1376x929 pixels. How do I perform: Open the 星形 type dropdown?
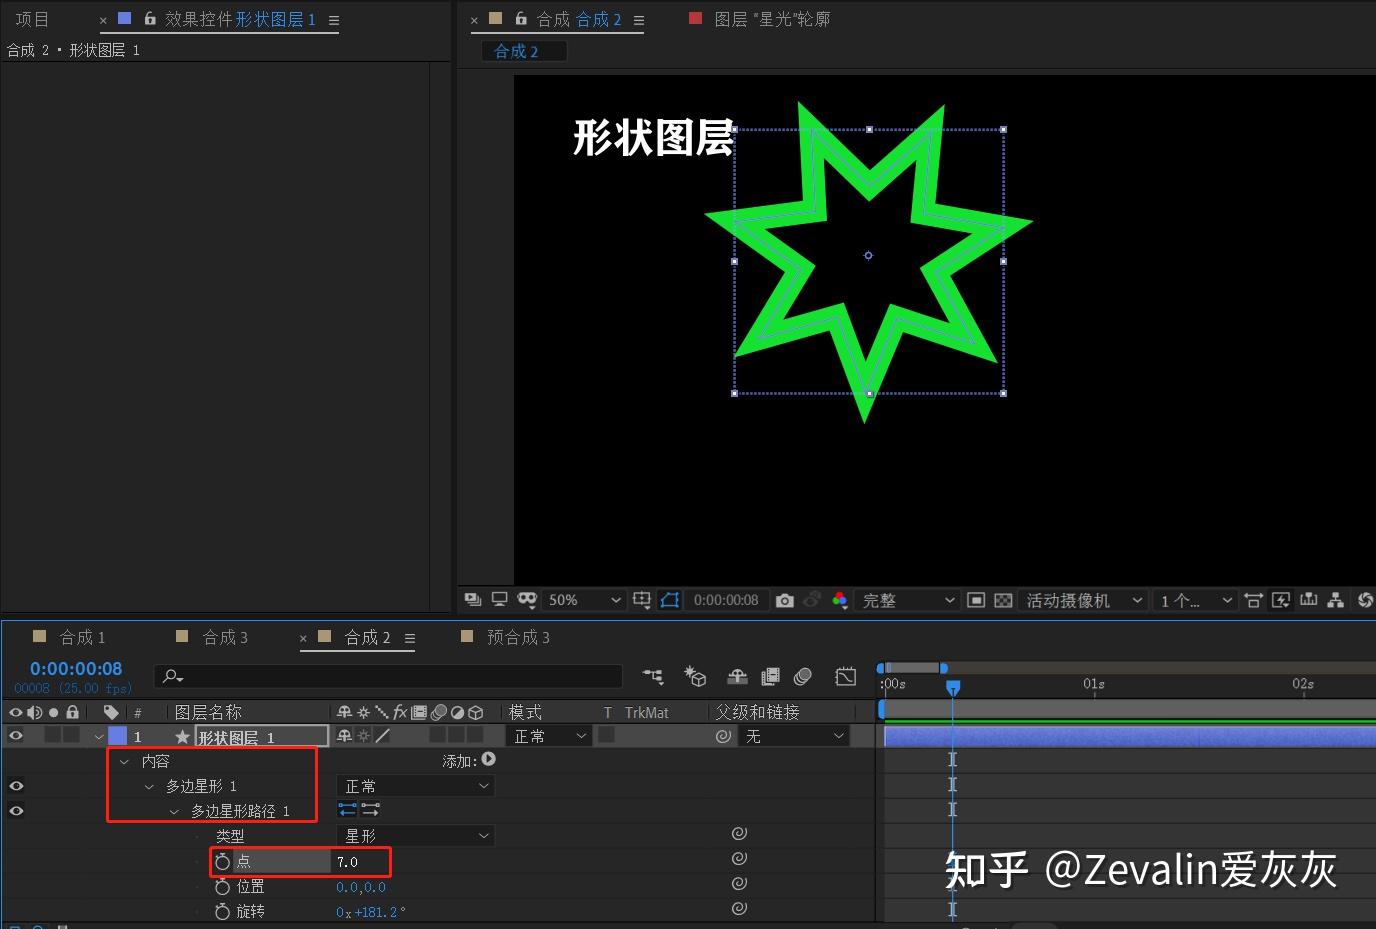[x=415, y=835]
